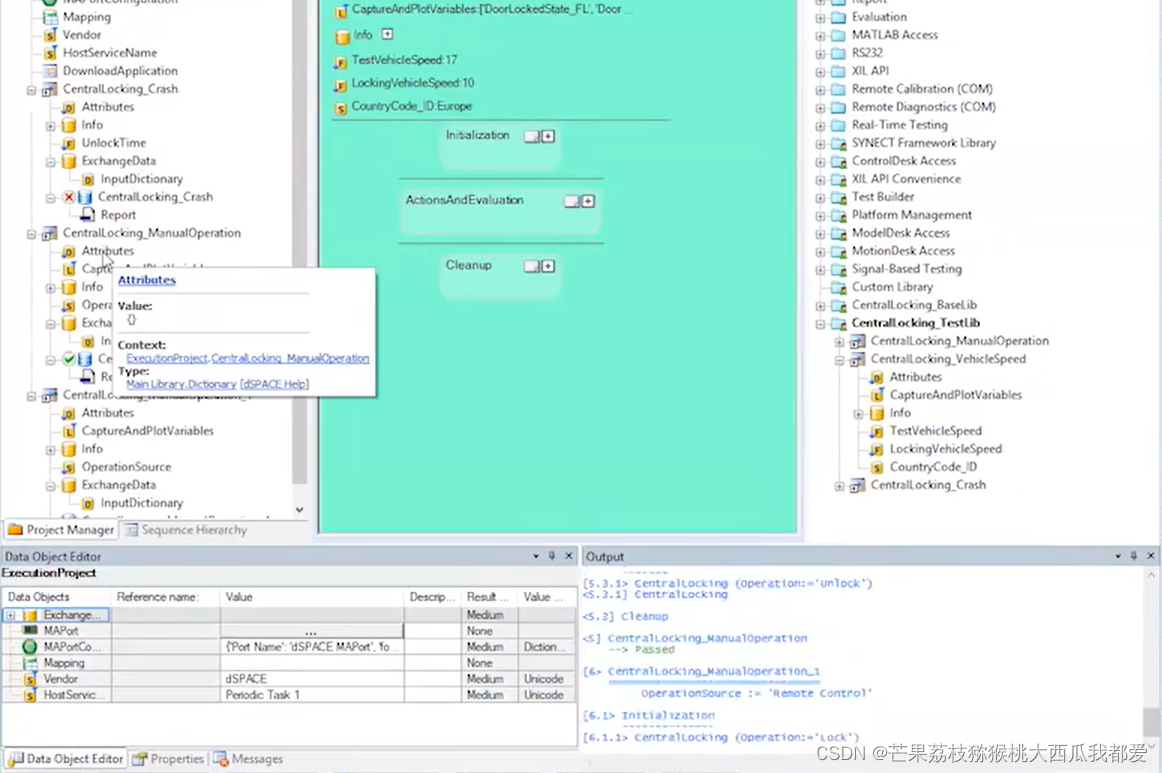Image resolution: width=1162 pixels, height=773 pixels.
Task: Click the MATLAB Access library folder icon
Action: pyautogui.click(x=838, y=35)
